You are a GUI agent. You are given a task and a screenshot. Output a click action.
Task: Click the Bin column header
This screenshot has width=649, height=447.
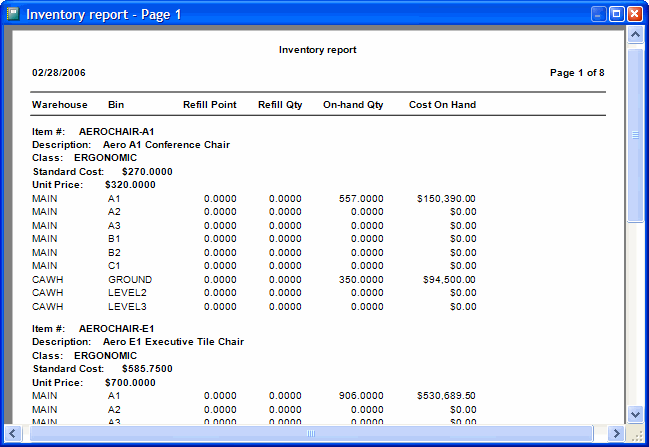(116, 105)
